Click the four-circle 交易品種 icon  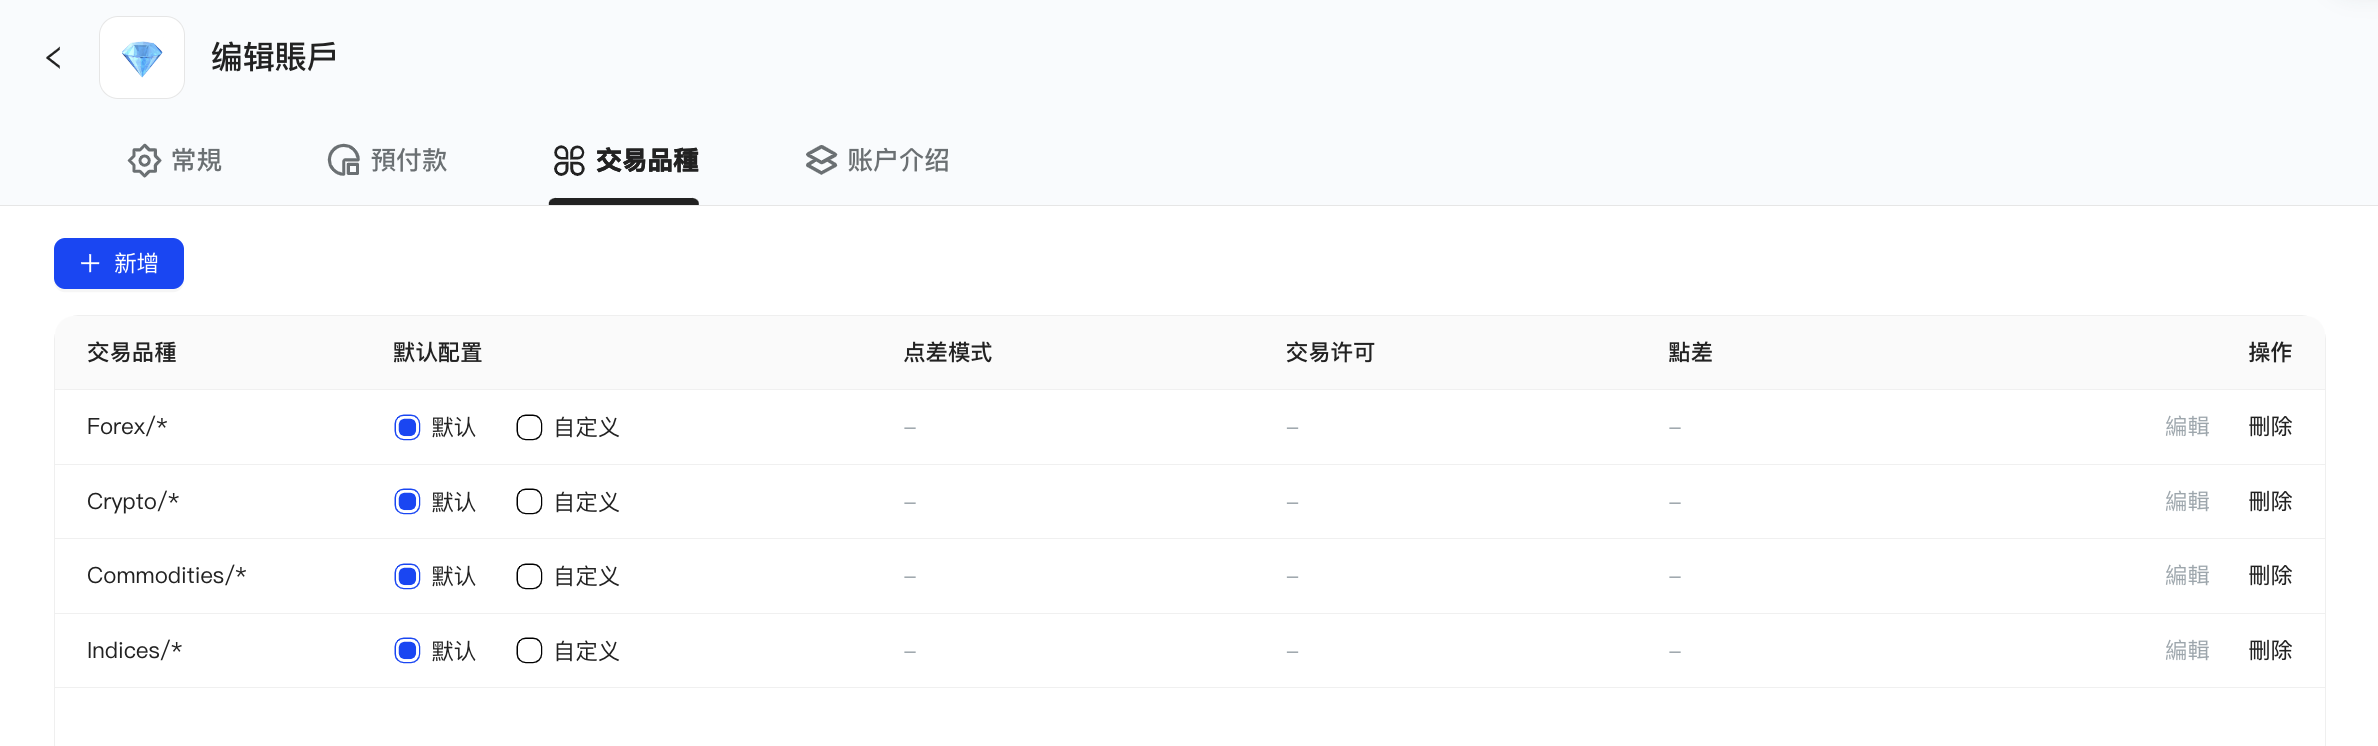[569, 160]
